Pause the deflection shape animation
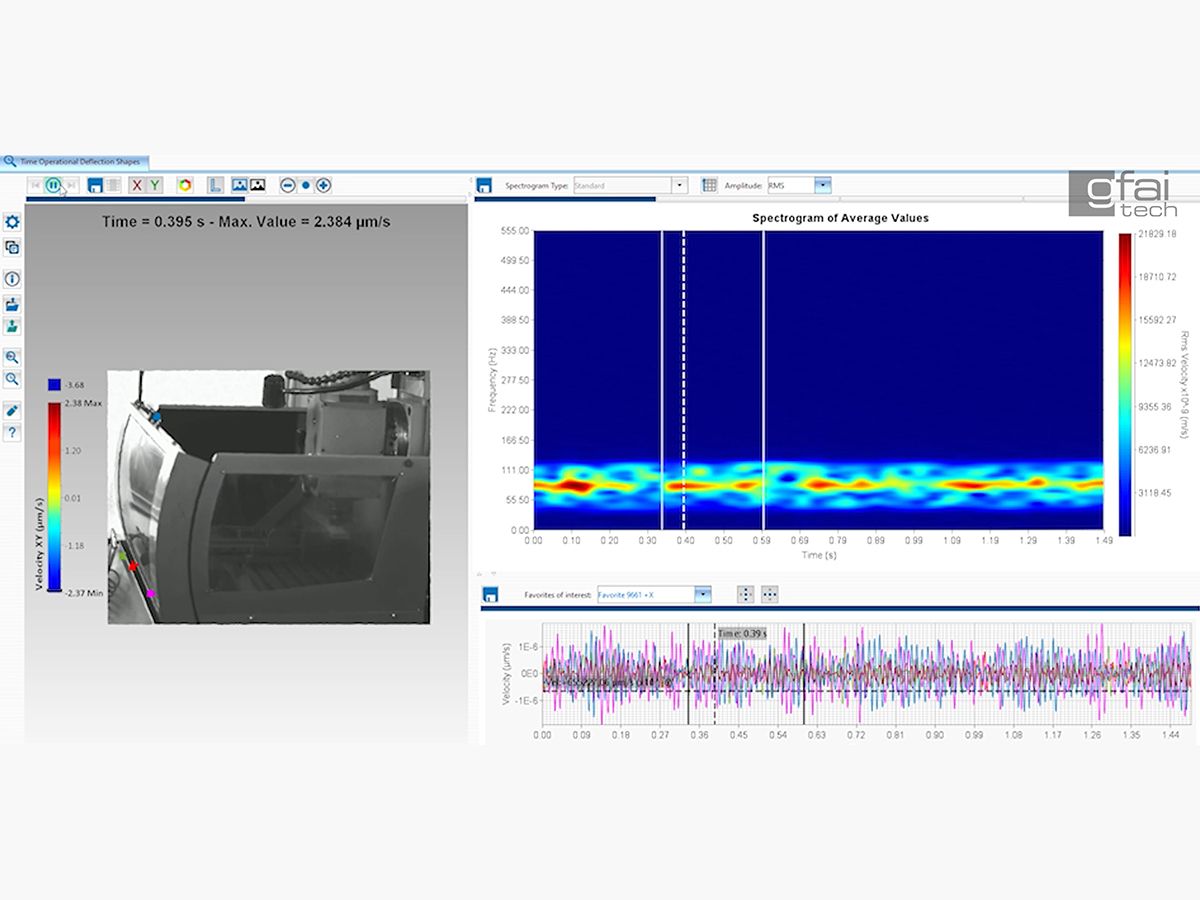Screen dimensions: 1200x900 point(54,185)
